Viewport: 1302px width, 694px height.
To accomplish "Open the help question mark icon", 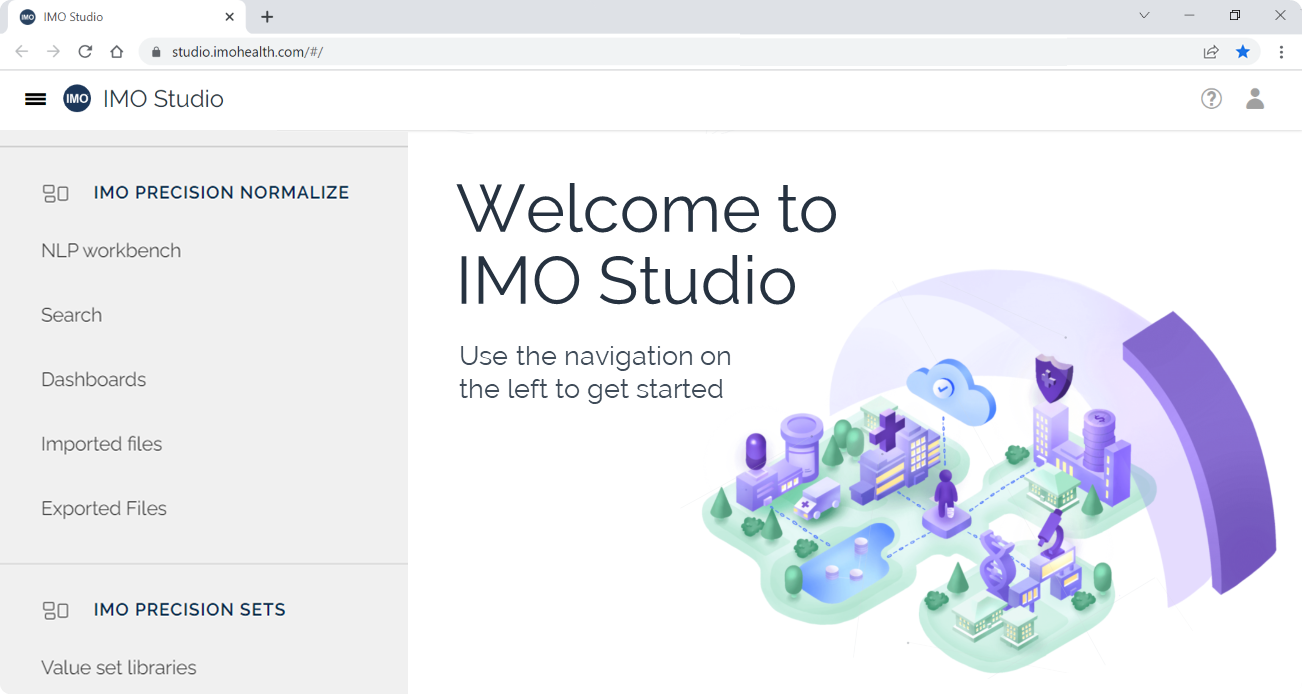I will click(1211, 99).
